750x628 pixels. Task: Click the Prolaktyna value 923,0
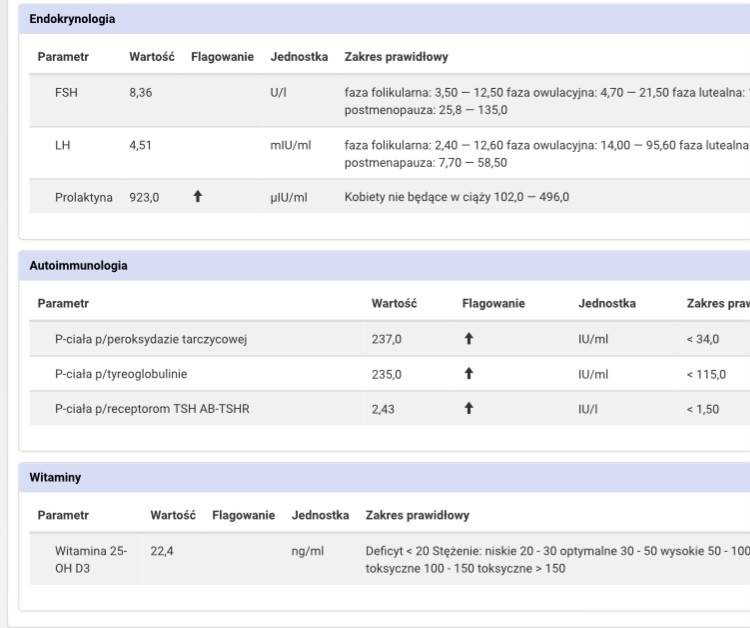click(144, 197)
